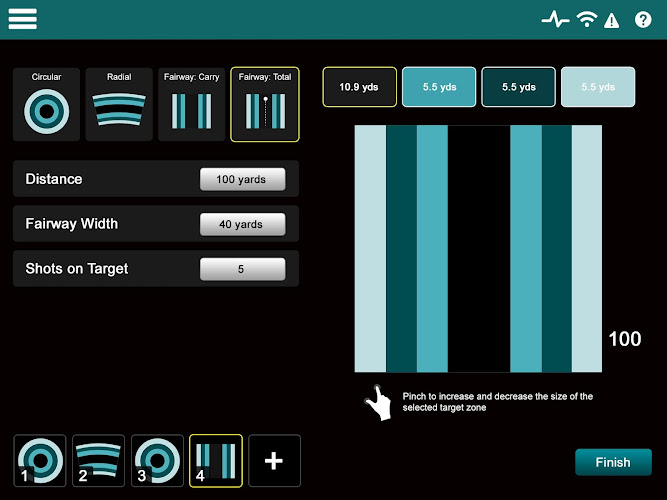Image resolution: width=667 pixels, height=500 pixels.
Task: Select the Circular target type
Action: pyautogui.click(x=46, y=104)
